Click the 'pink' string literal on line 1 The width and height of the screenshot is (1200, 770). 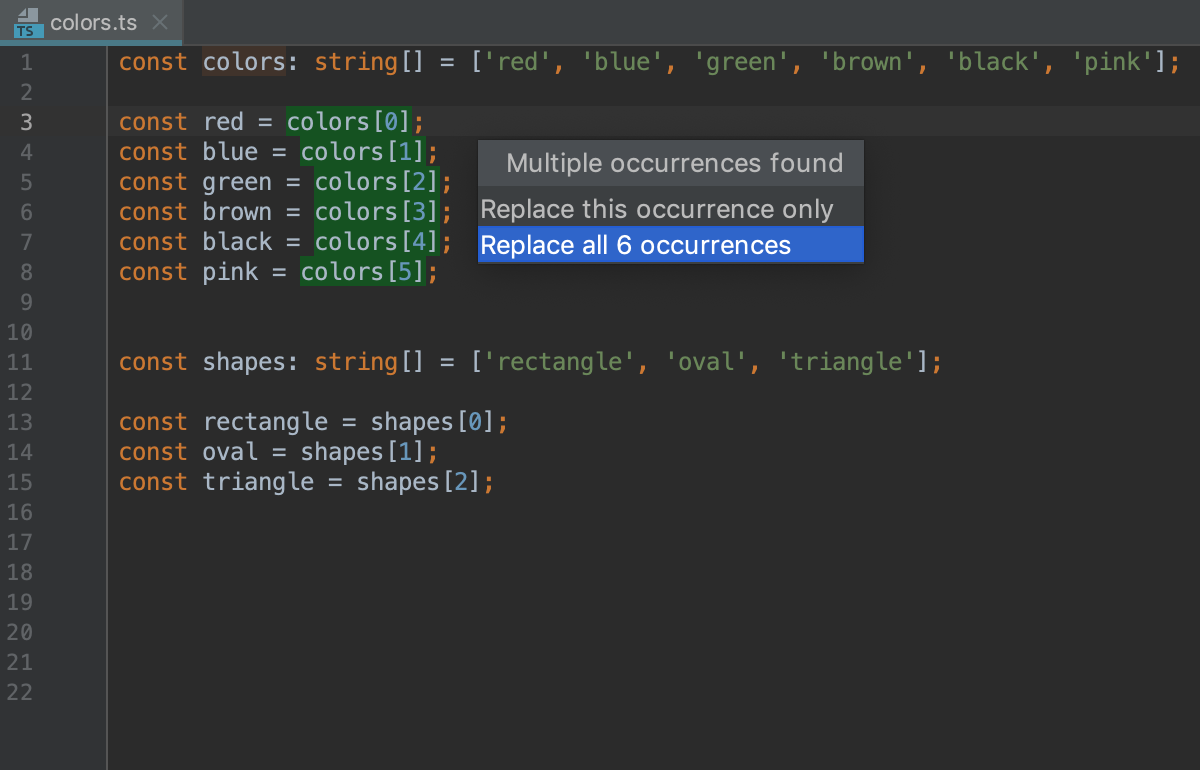tap(1113, 62)
